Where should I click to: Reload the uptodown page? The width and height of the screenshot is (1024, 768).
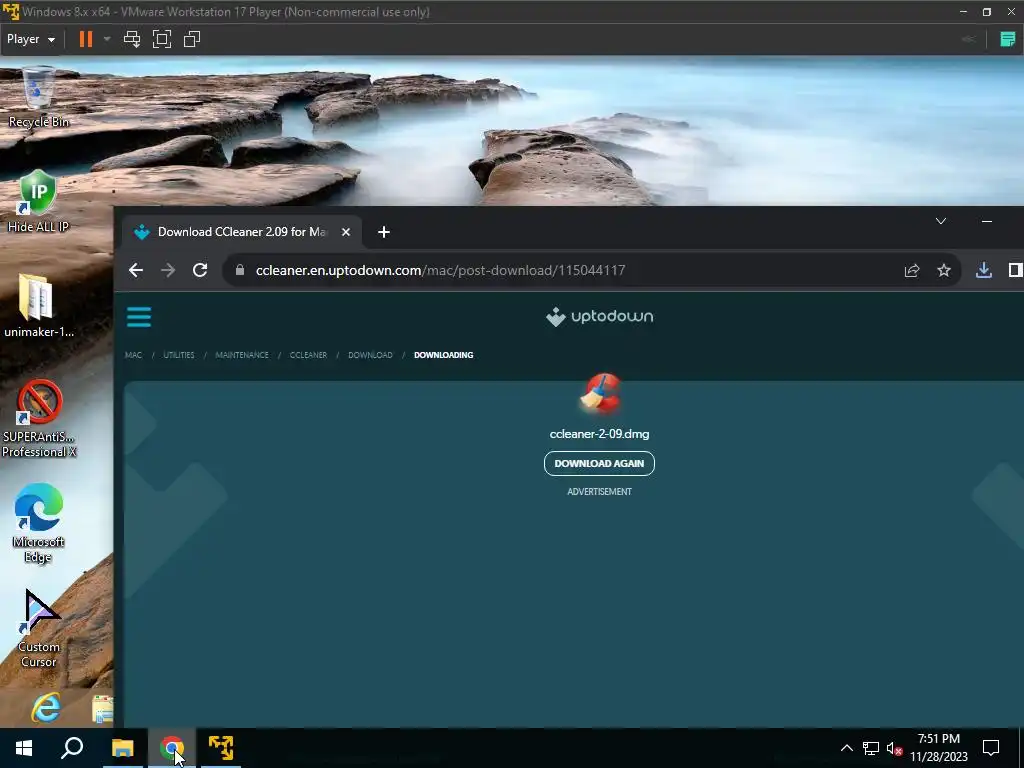tap(200, 270)
